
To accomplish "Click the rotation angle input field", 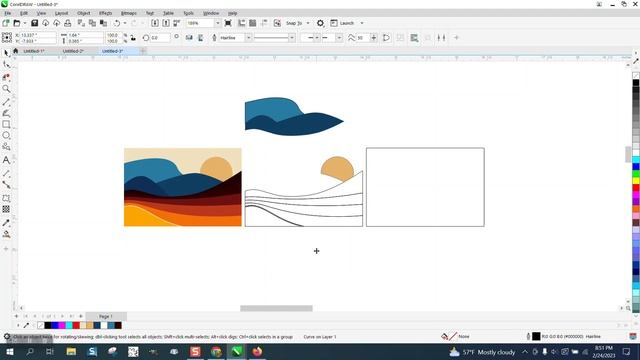I will [160, 38].
